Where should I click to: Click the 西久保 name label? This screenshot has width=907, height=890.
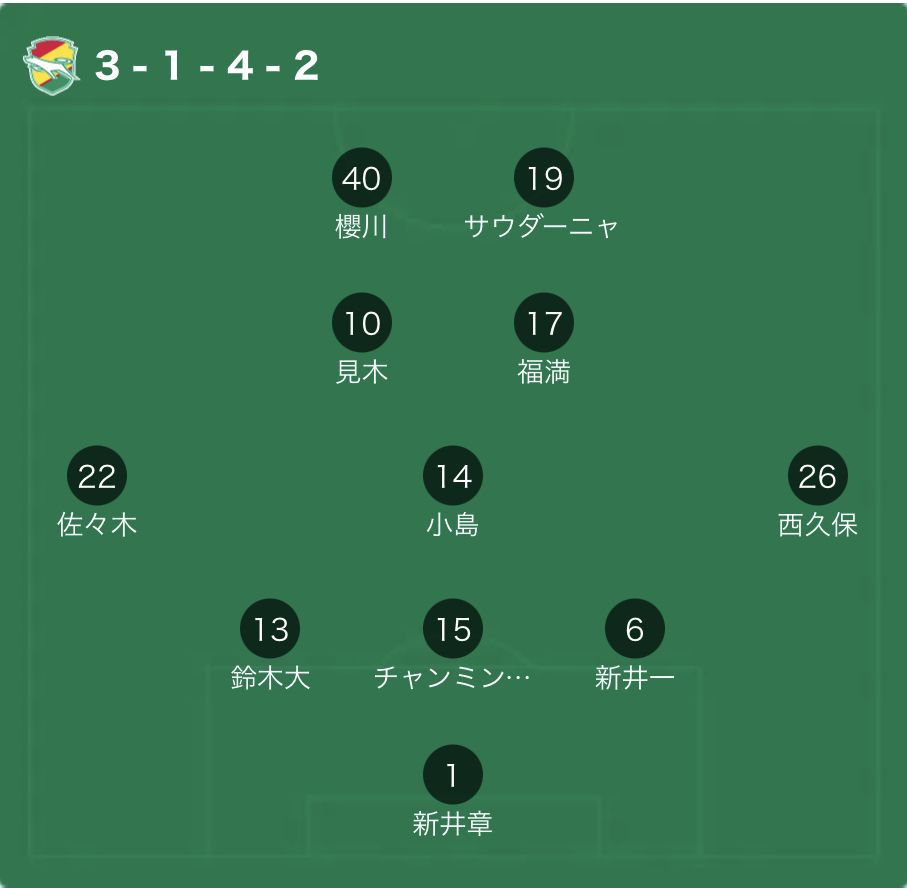pyautogui.click(x=818, y=525)
